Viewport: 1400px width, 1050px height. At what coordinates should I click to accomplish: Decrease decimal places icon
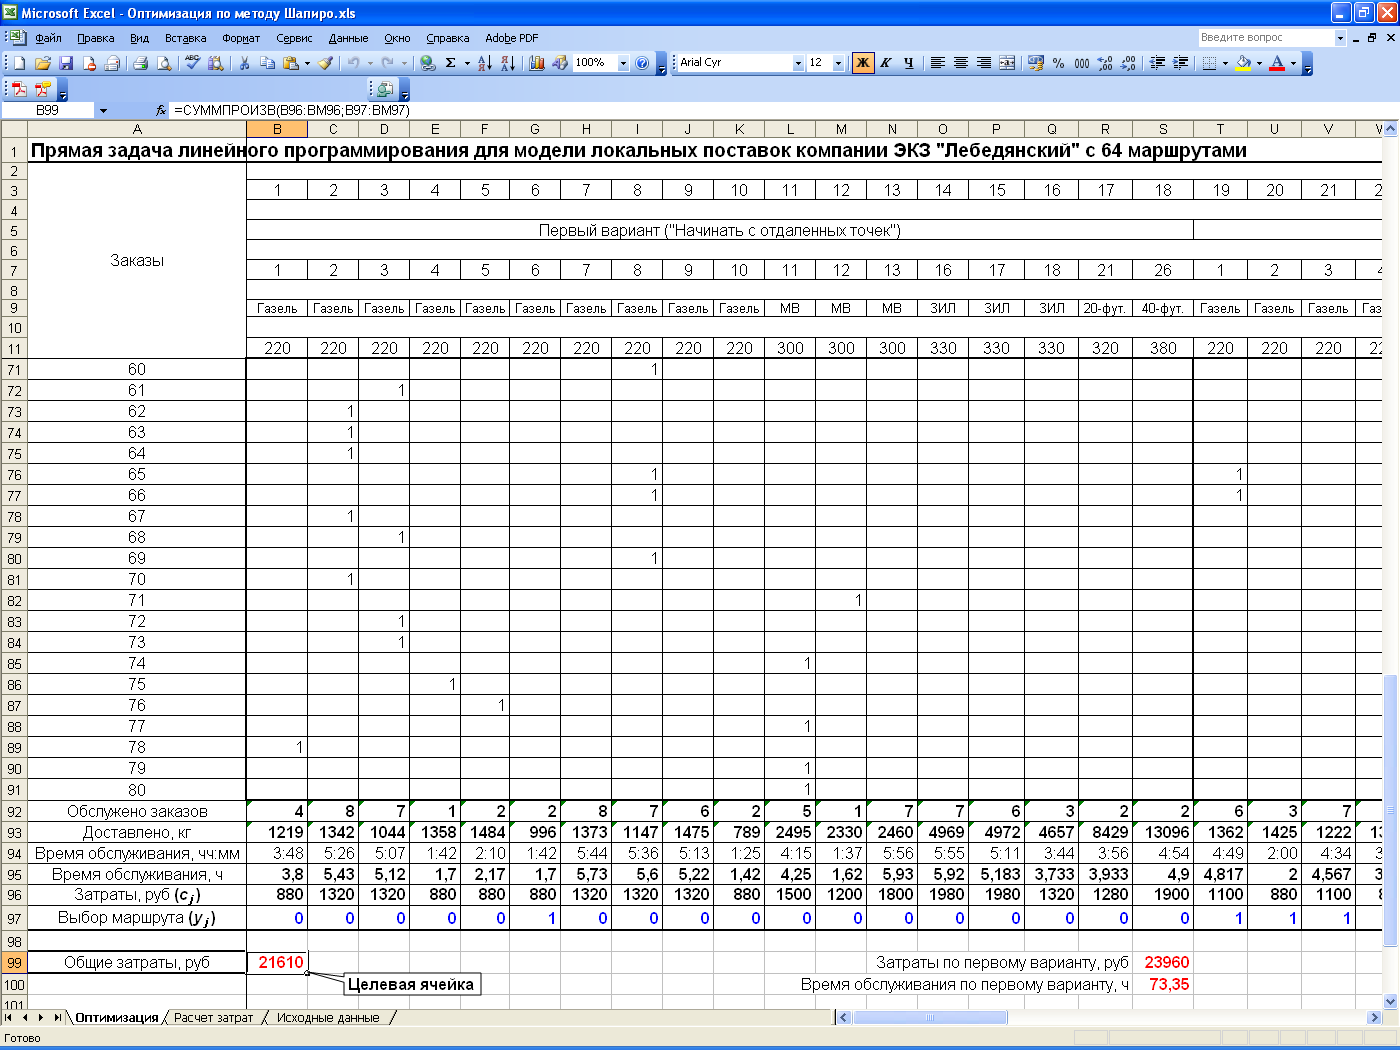[x=1128, y=63]
